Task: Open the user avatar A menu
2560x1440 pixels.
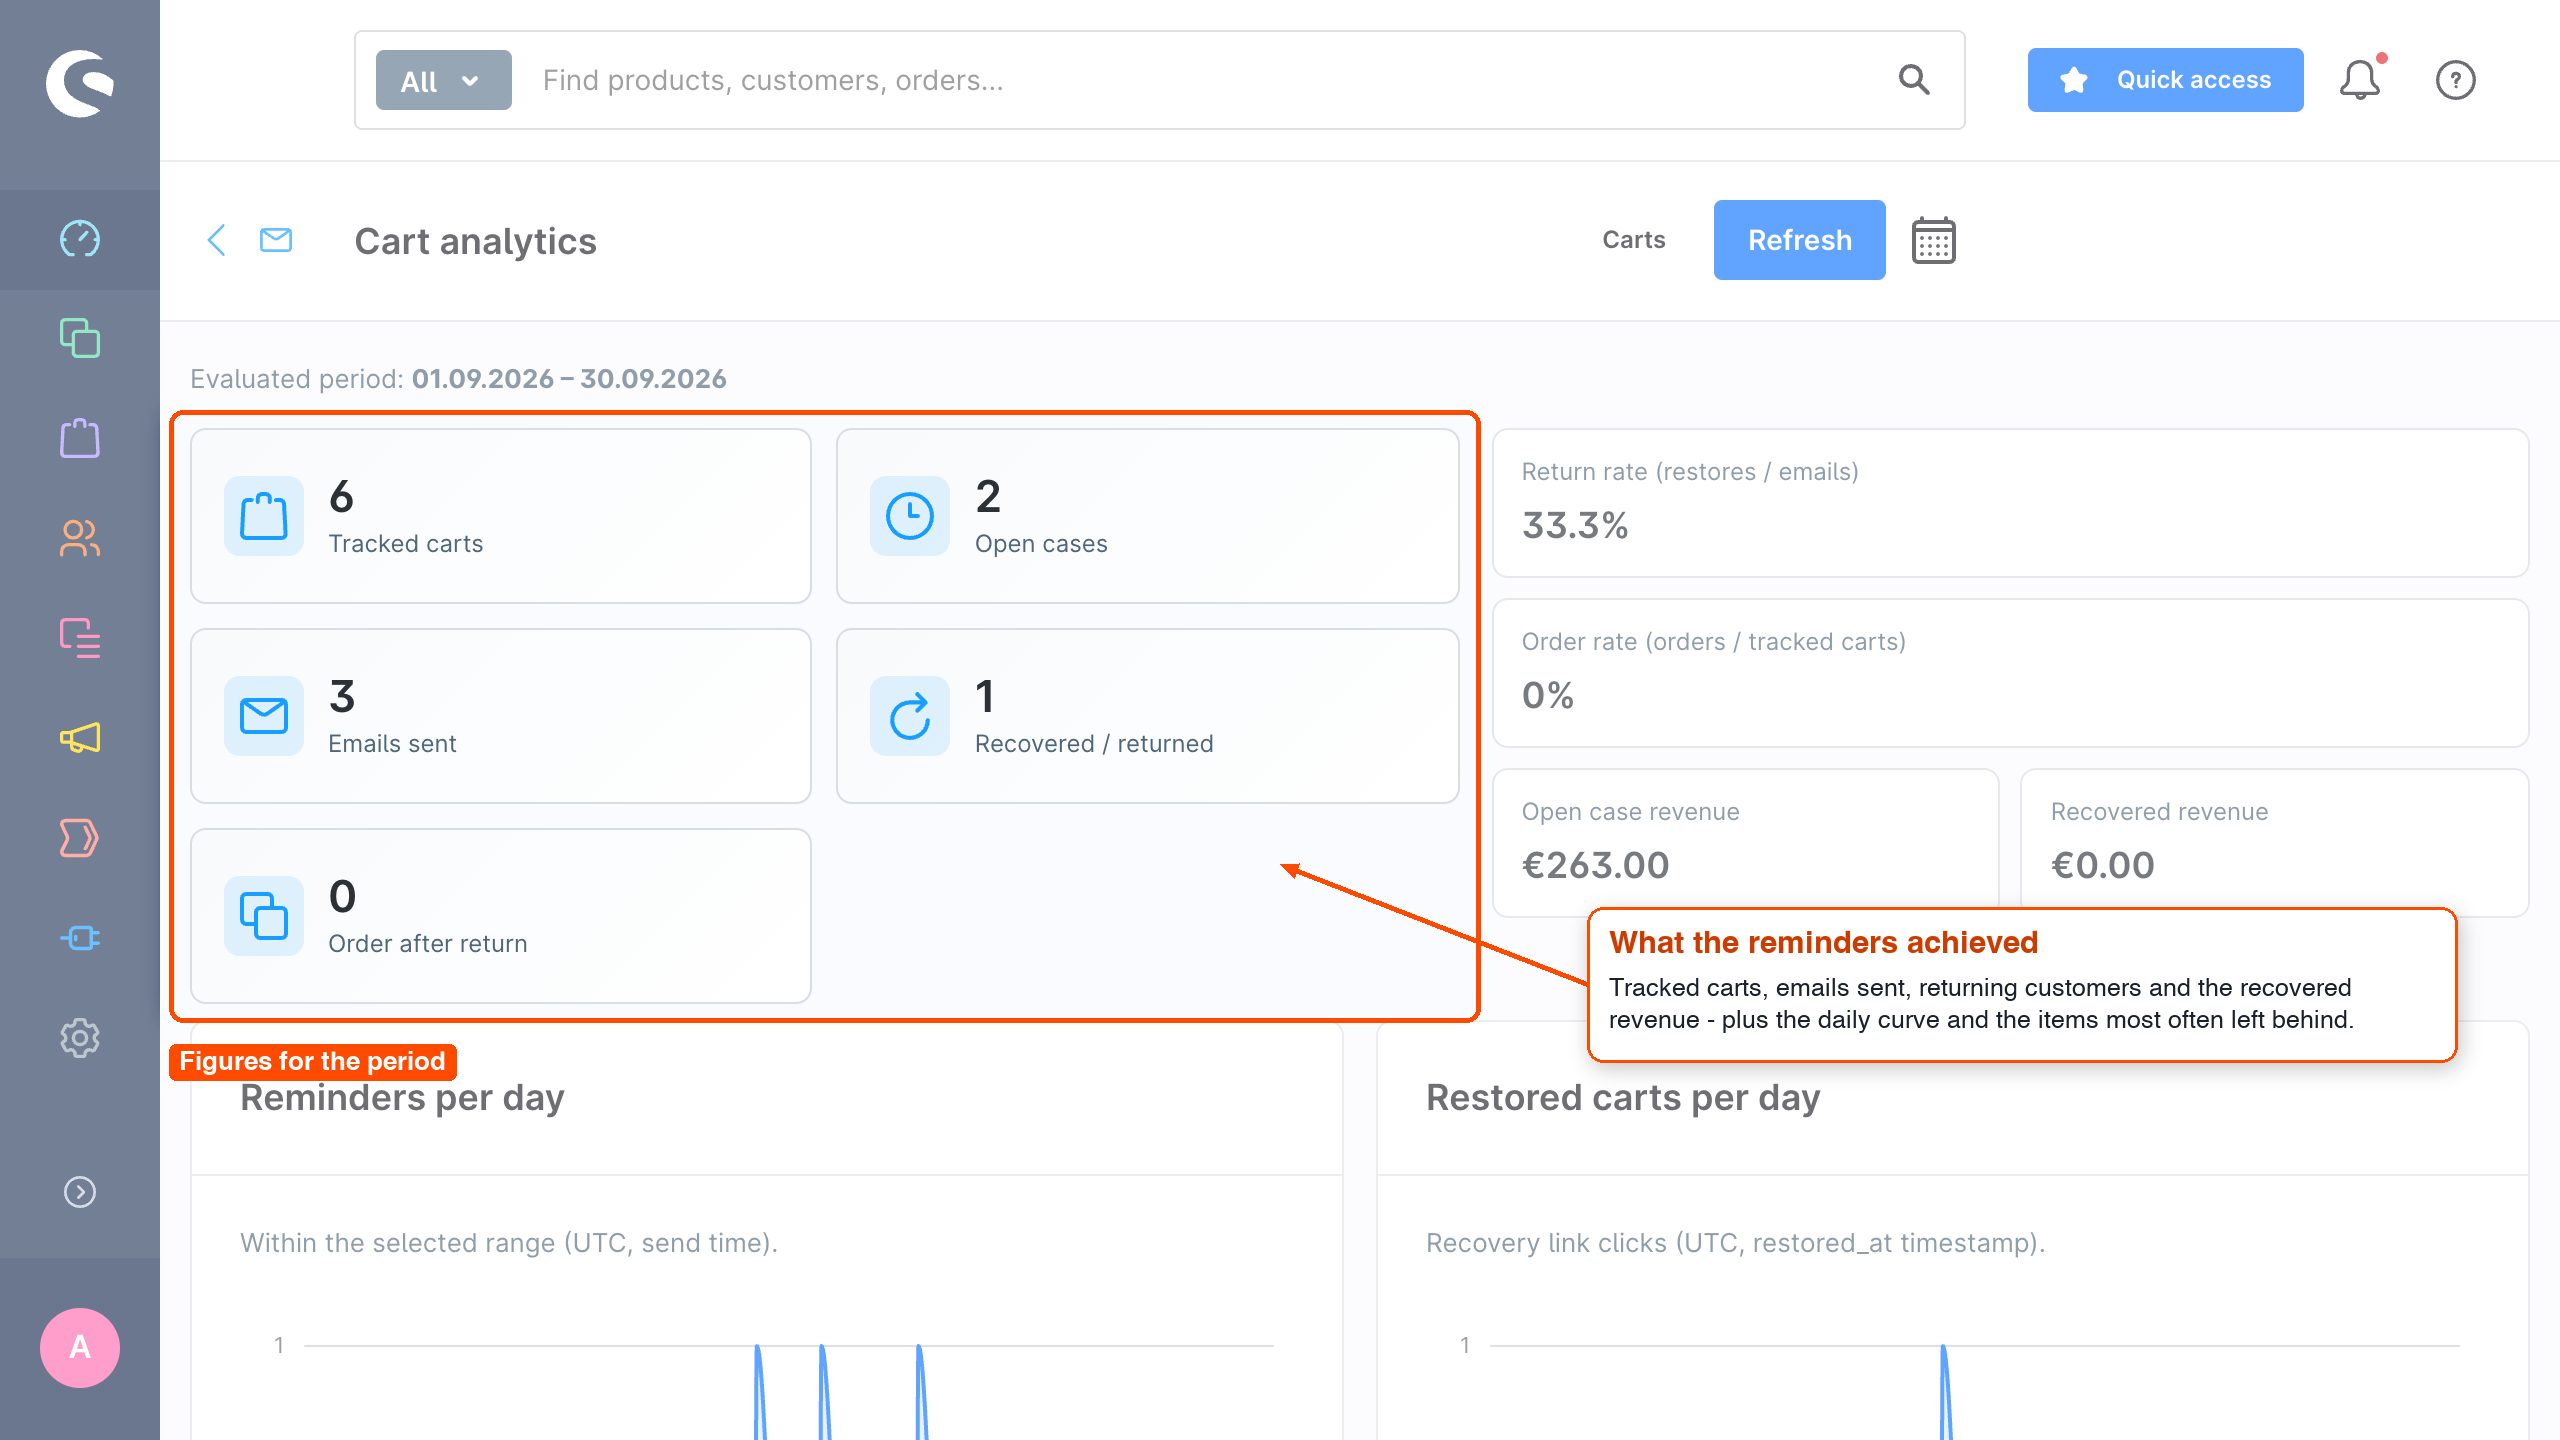Action: click(80, 1347)
